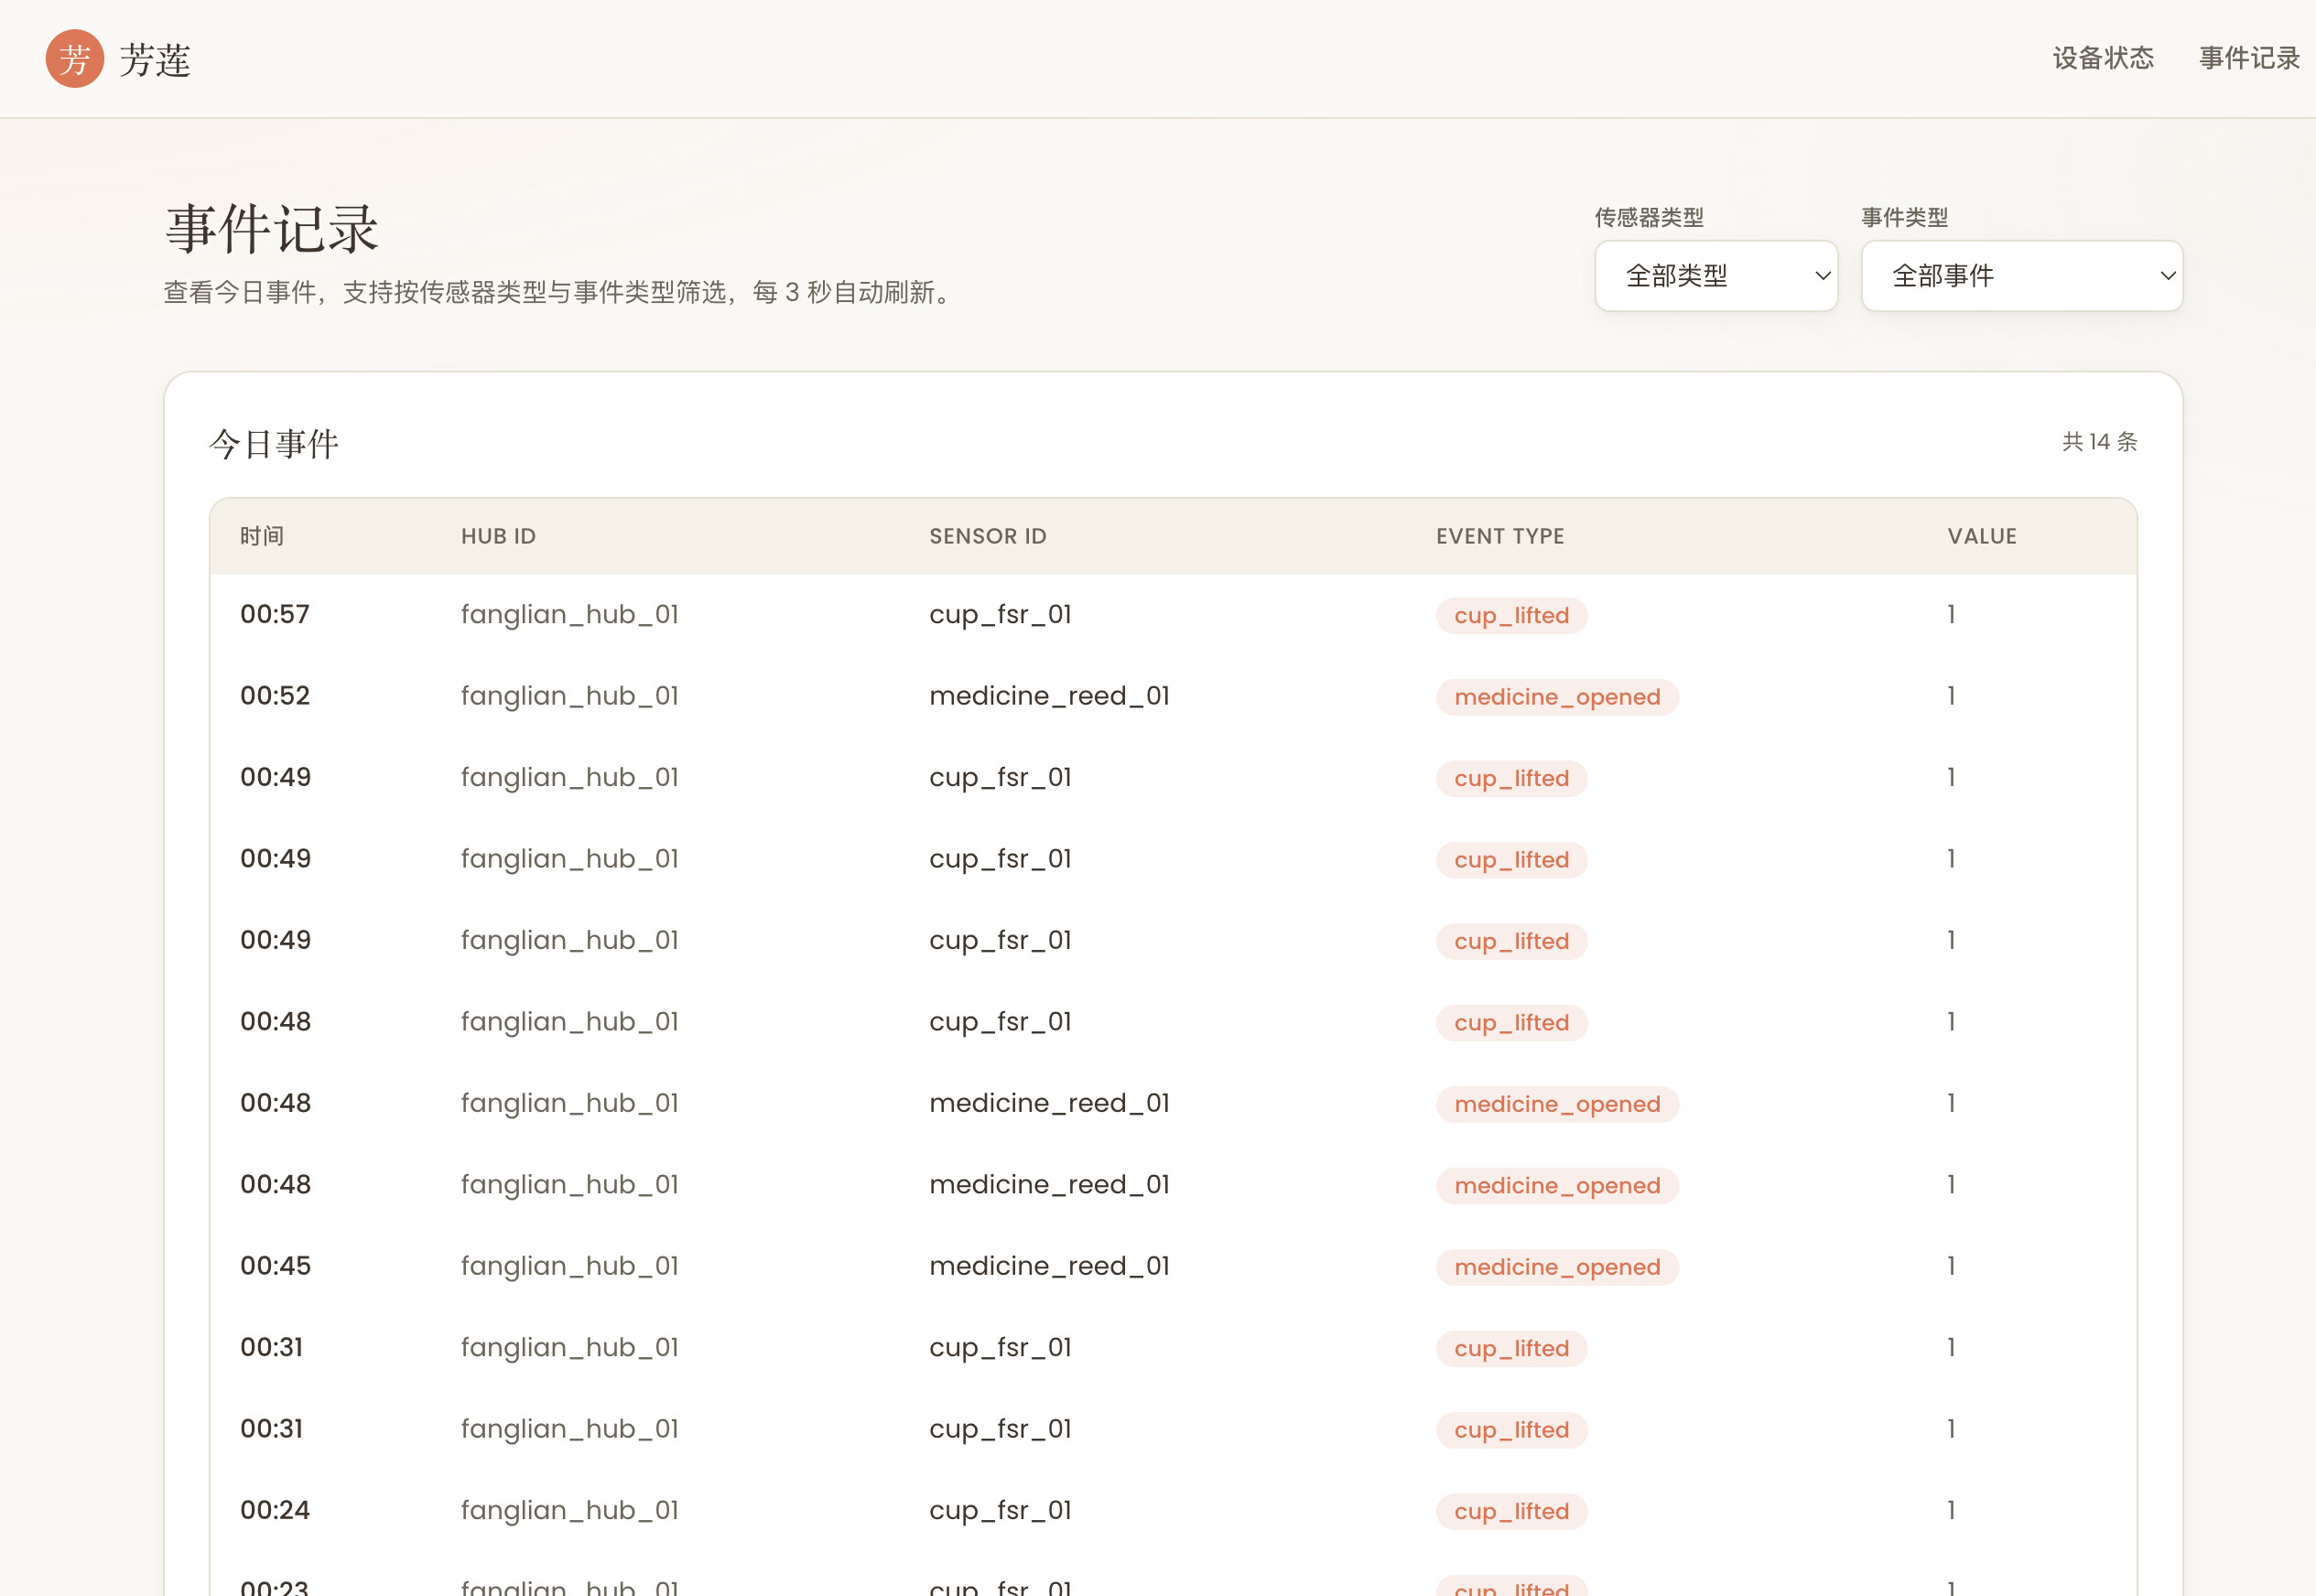Click the 芳莲 brand name
The width and height of the screenshot is (2316, 1596).
point(155,60)
